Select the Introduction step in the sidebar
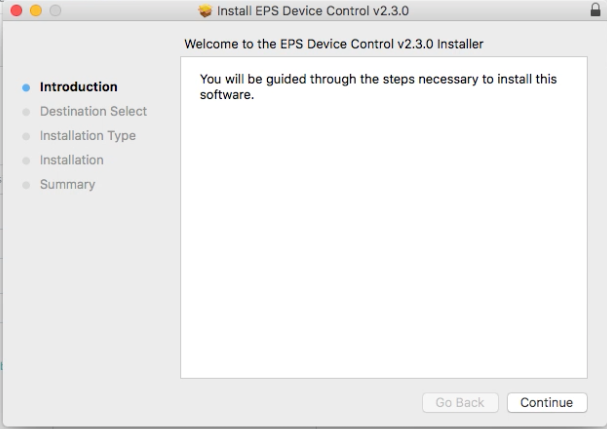The image size is (607, 429). (x=78, y=87)
